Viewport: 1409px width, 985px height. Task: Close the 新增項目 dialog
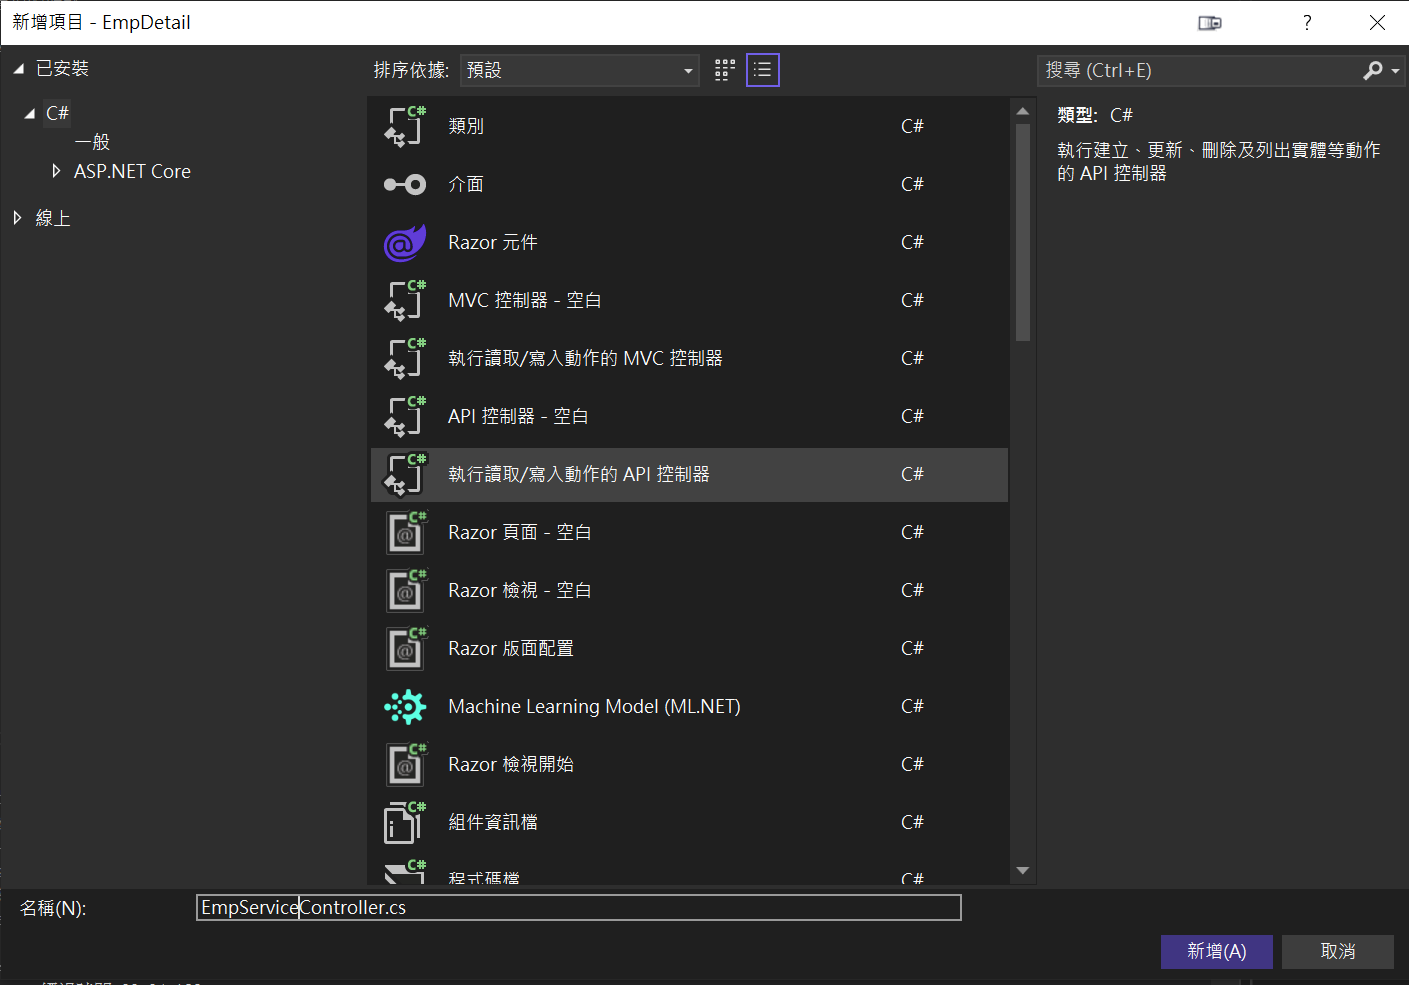[1377, 23]
